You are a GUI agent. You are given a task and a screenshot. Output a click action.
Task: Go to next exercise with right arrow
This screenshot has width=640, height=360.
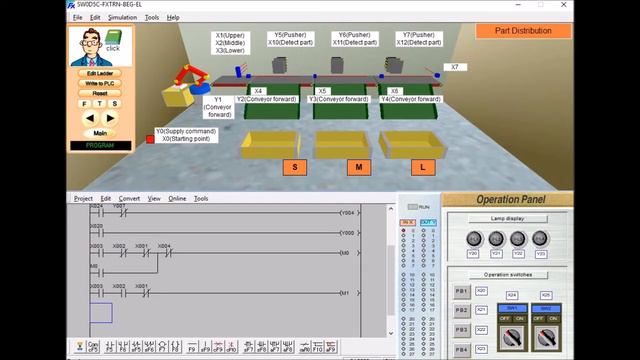110,118
